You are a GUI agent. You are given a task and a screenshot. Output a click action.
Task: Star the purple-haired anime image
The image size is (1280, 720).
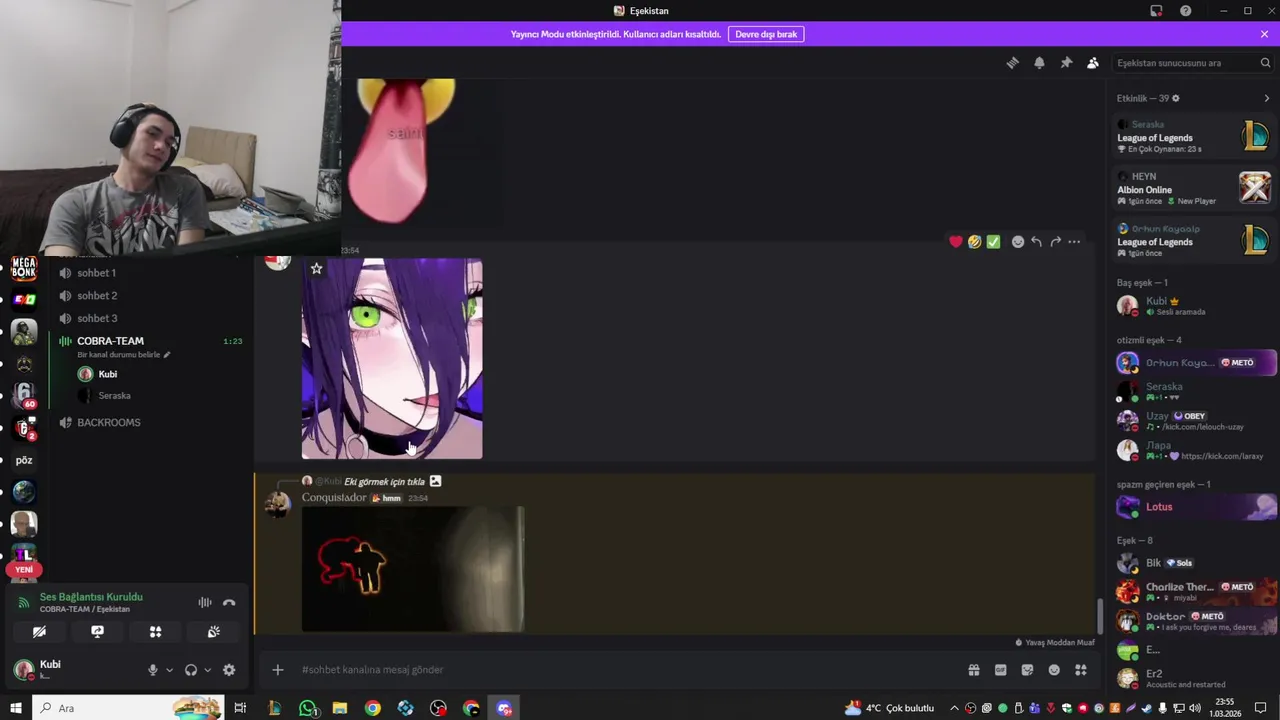click(x=316, y=268)
